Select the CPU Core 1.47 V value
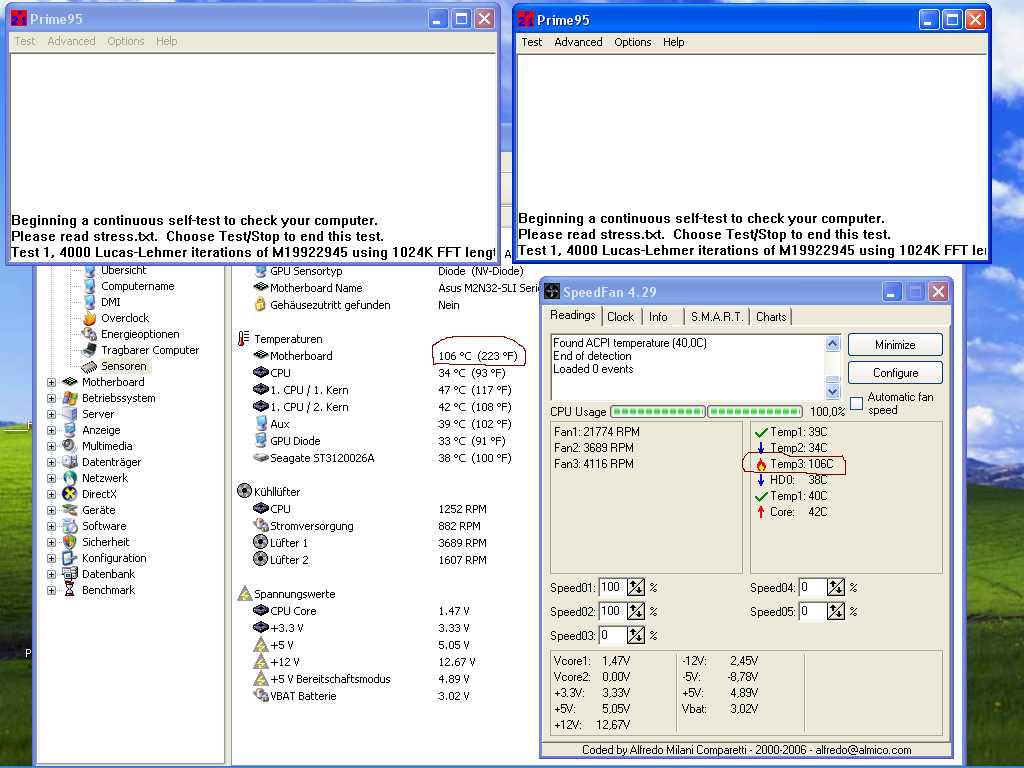The width and height of the screenshot is (1024, 768). pyautogui.click(x=453, y=611)
